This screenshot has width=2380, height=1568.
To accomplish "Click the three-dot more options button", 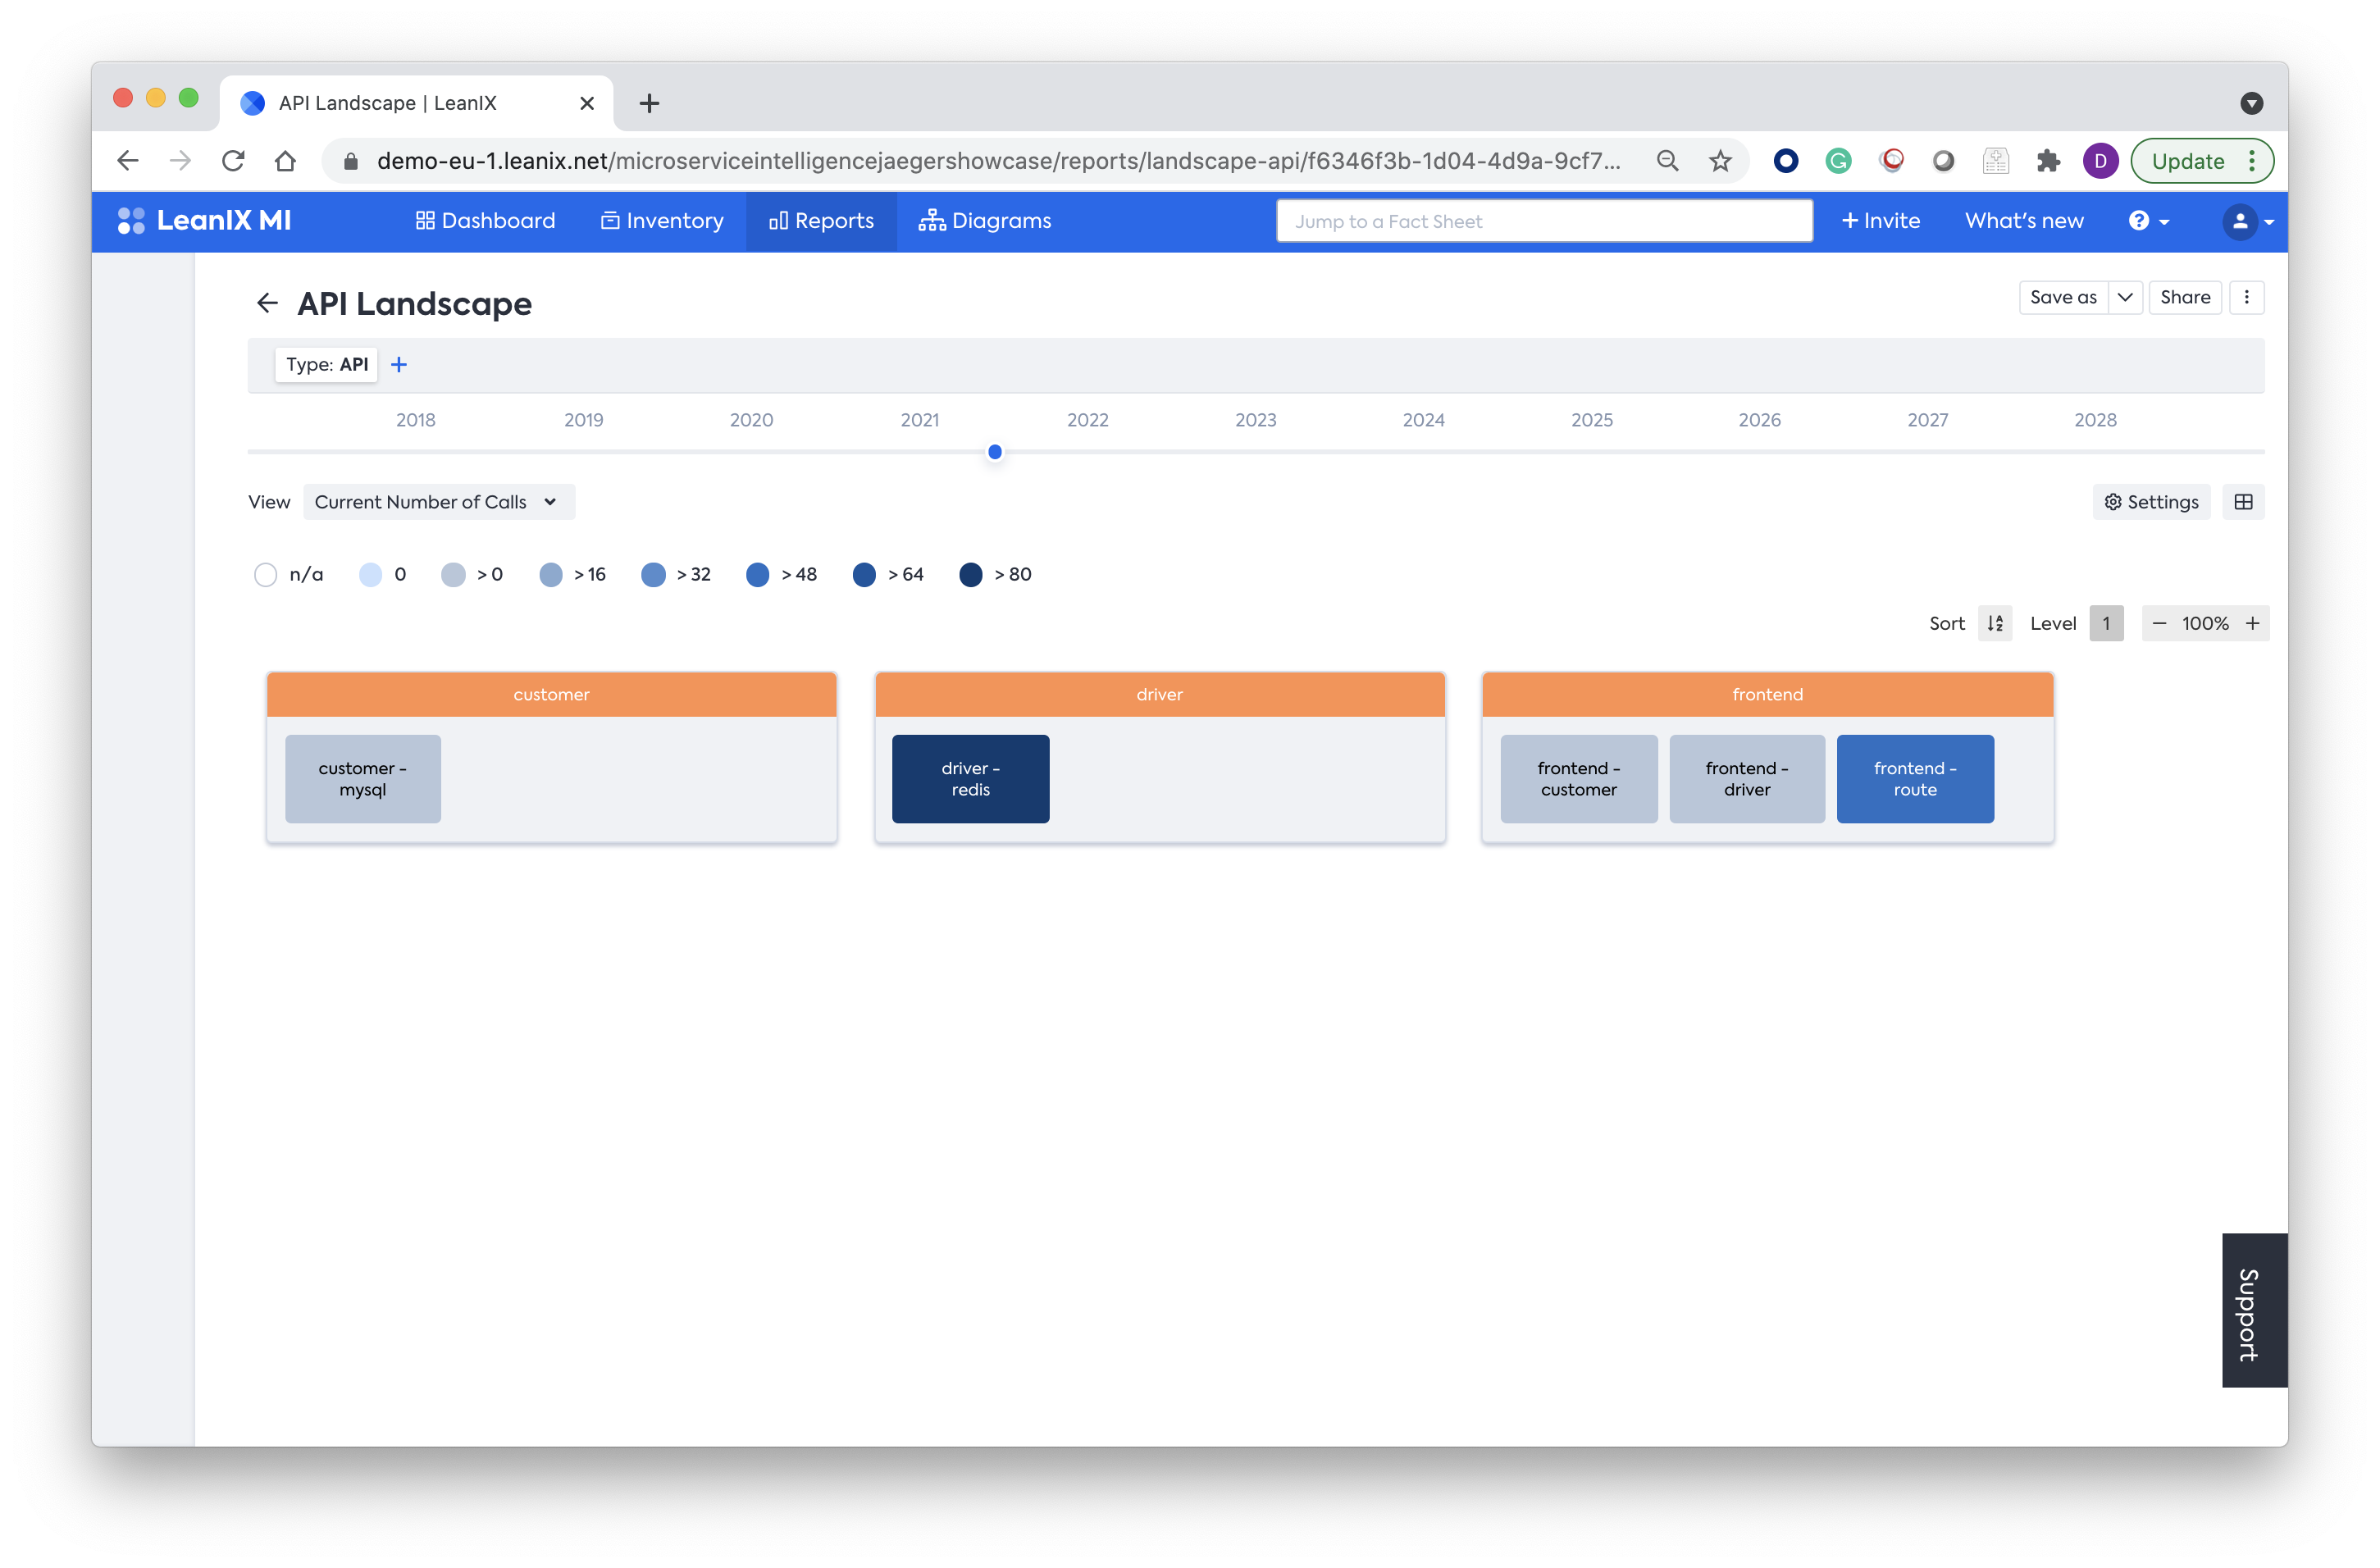I will [2246, 297].
